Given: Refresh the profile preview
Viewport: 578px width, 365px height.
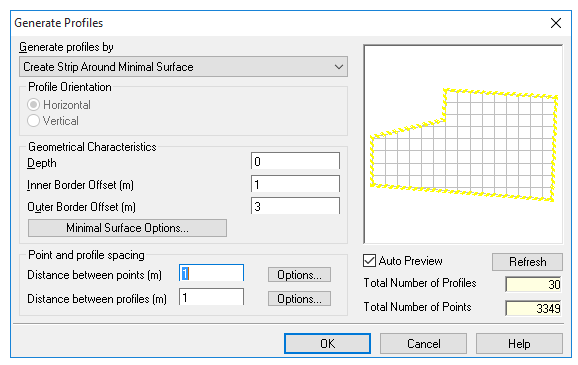Looking at the screenshot, I should 527,262.
